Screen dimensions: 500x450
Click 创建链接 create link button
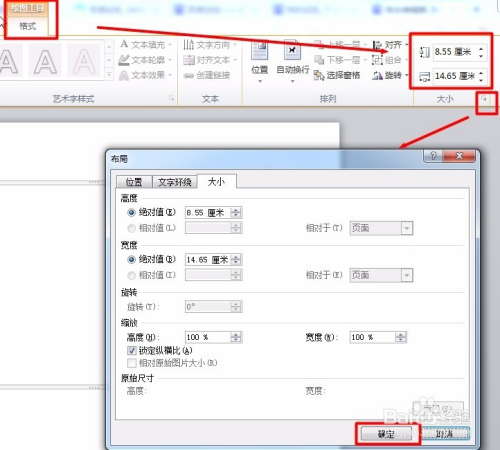click(207, 75)
